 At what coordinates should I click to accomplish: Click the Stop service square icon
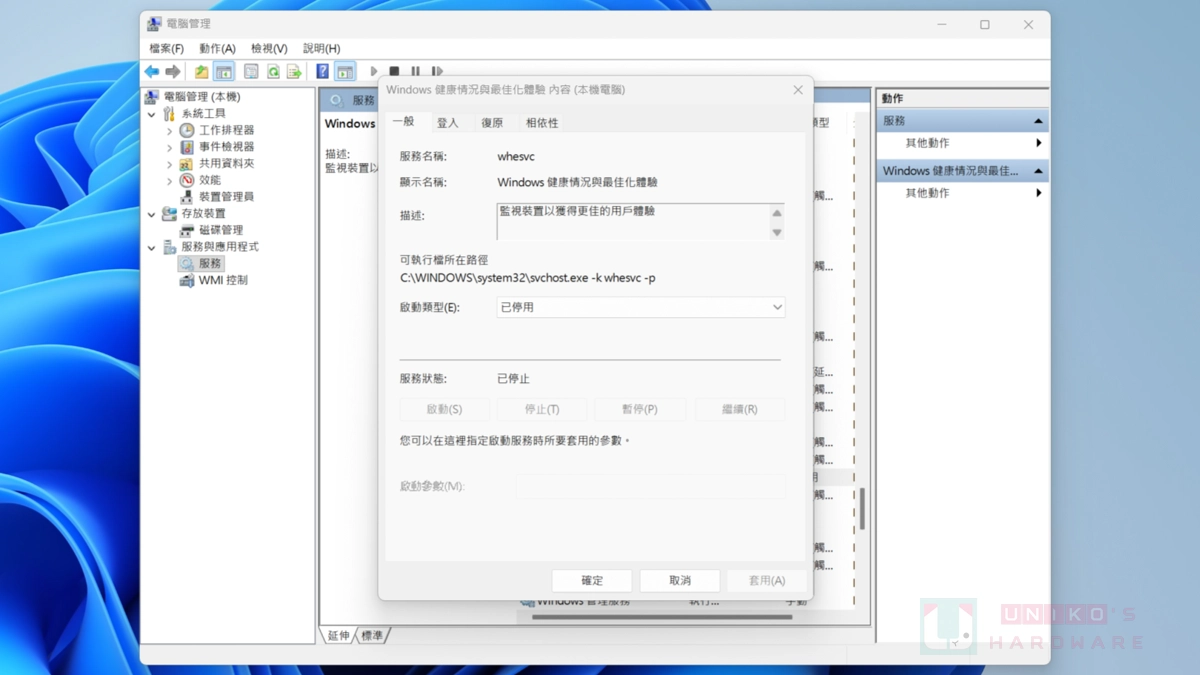(x=395, y=72)
